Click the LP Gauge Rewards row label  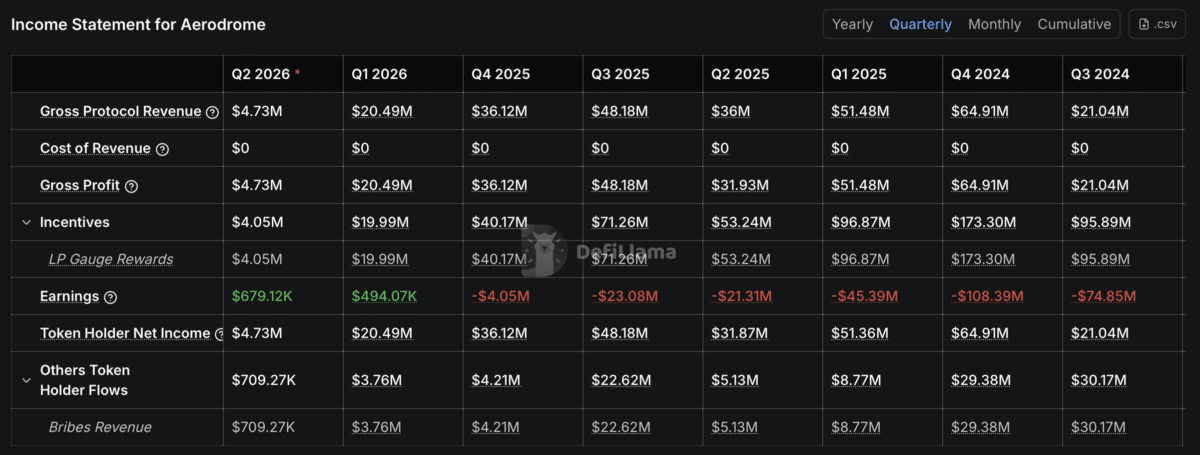[x=110, y=259]
